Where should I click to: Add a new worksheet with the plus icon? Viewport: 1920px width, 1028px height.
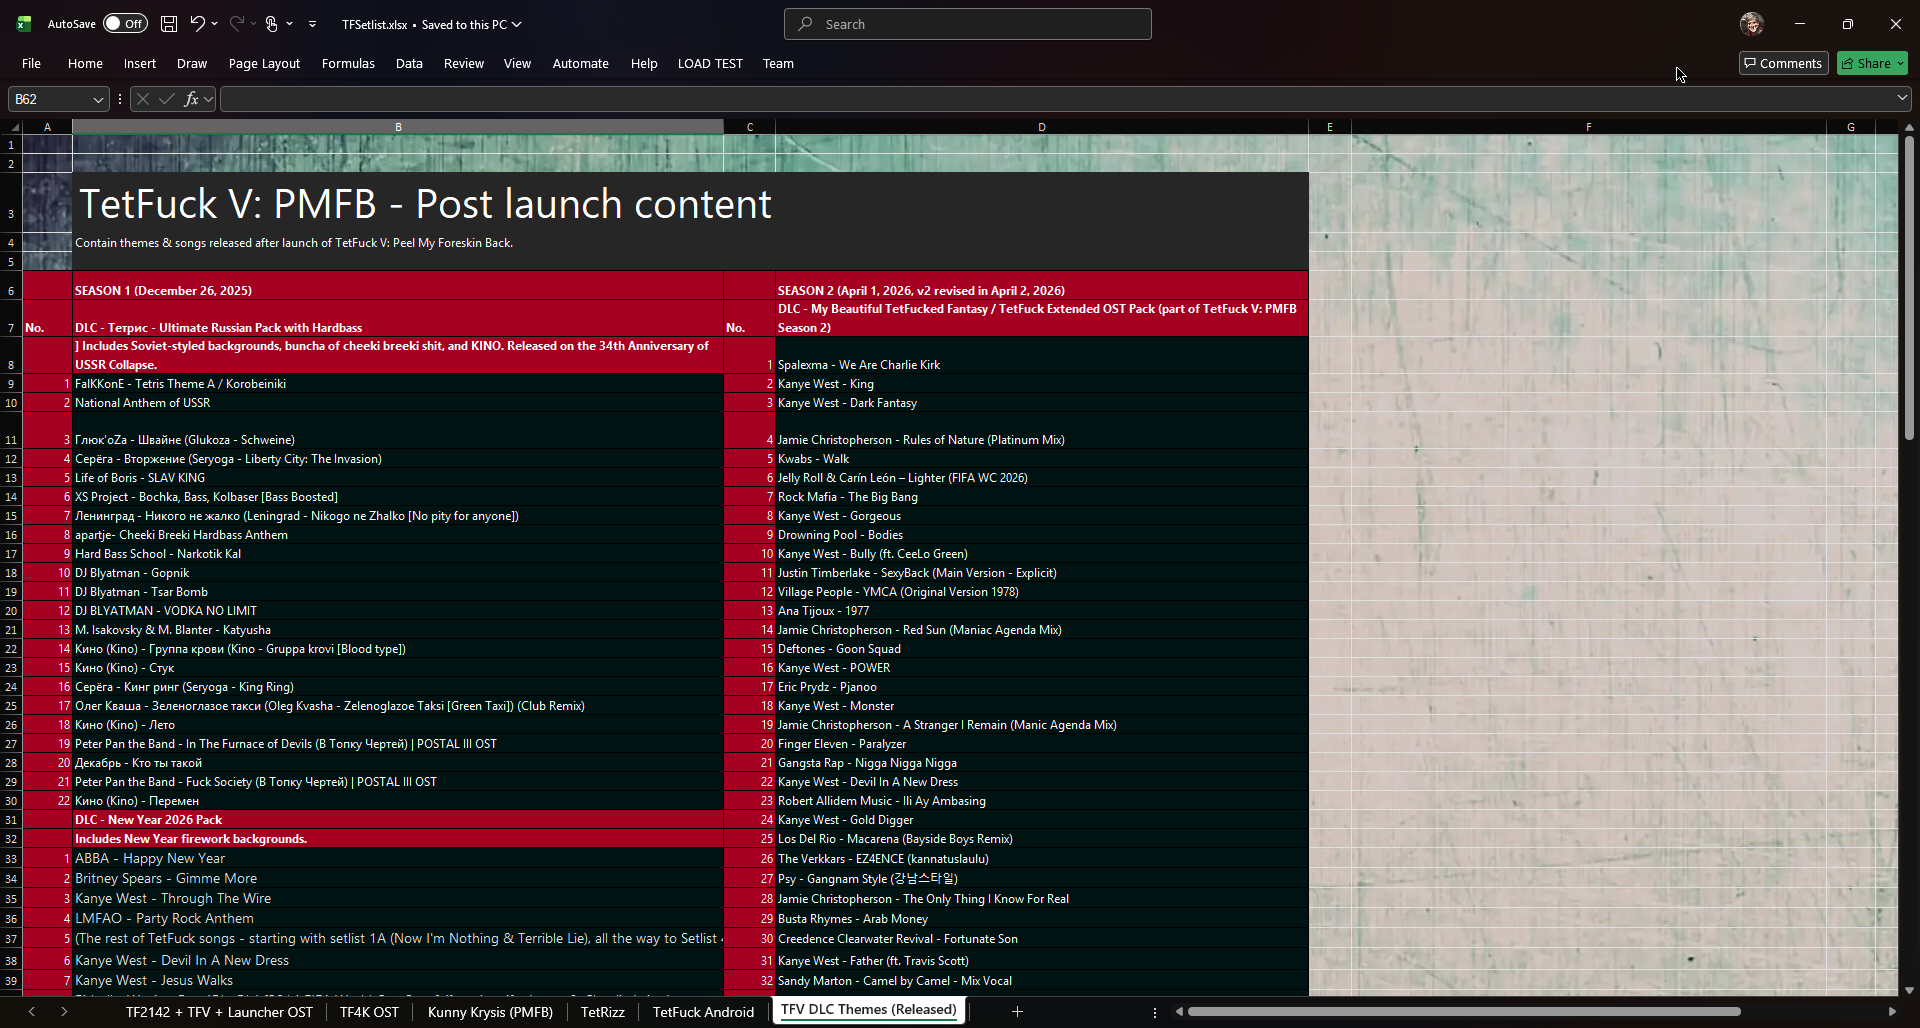coord(1017,1011)
